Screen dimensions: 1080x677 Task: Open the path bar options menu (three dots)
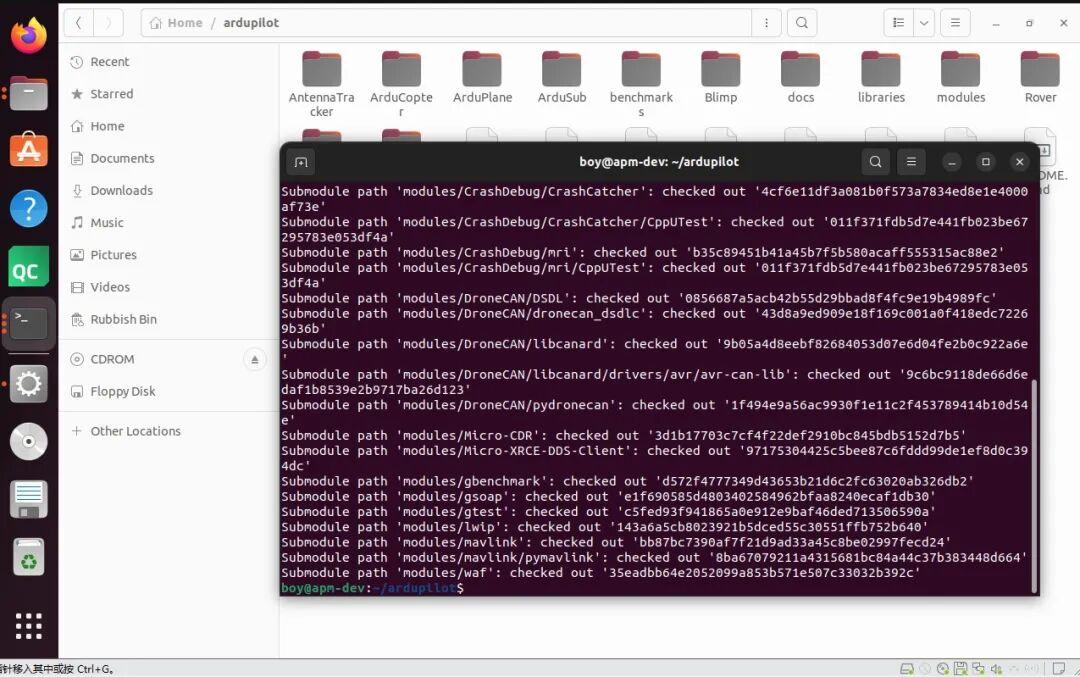tap(766, 23)
